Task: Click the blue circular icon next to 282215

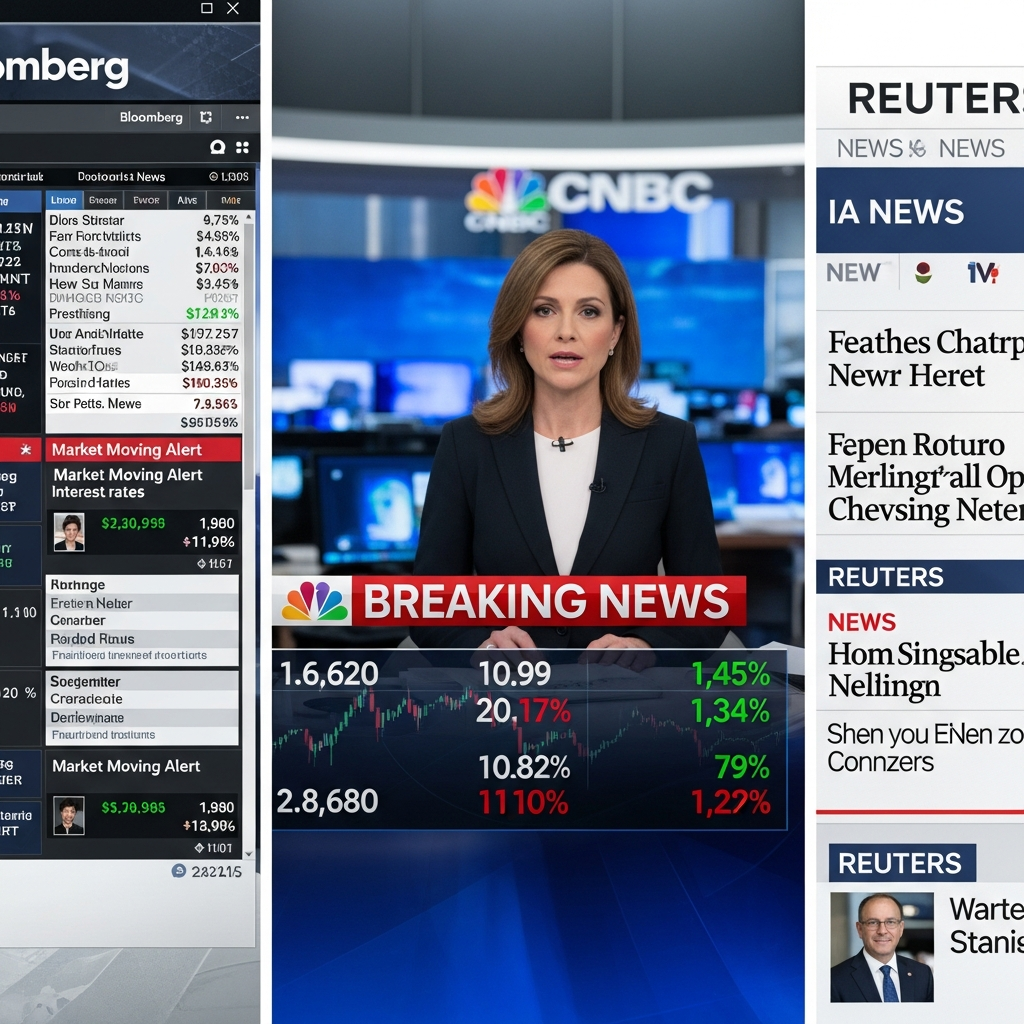Action: 179,871
